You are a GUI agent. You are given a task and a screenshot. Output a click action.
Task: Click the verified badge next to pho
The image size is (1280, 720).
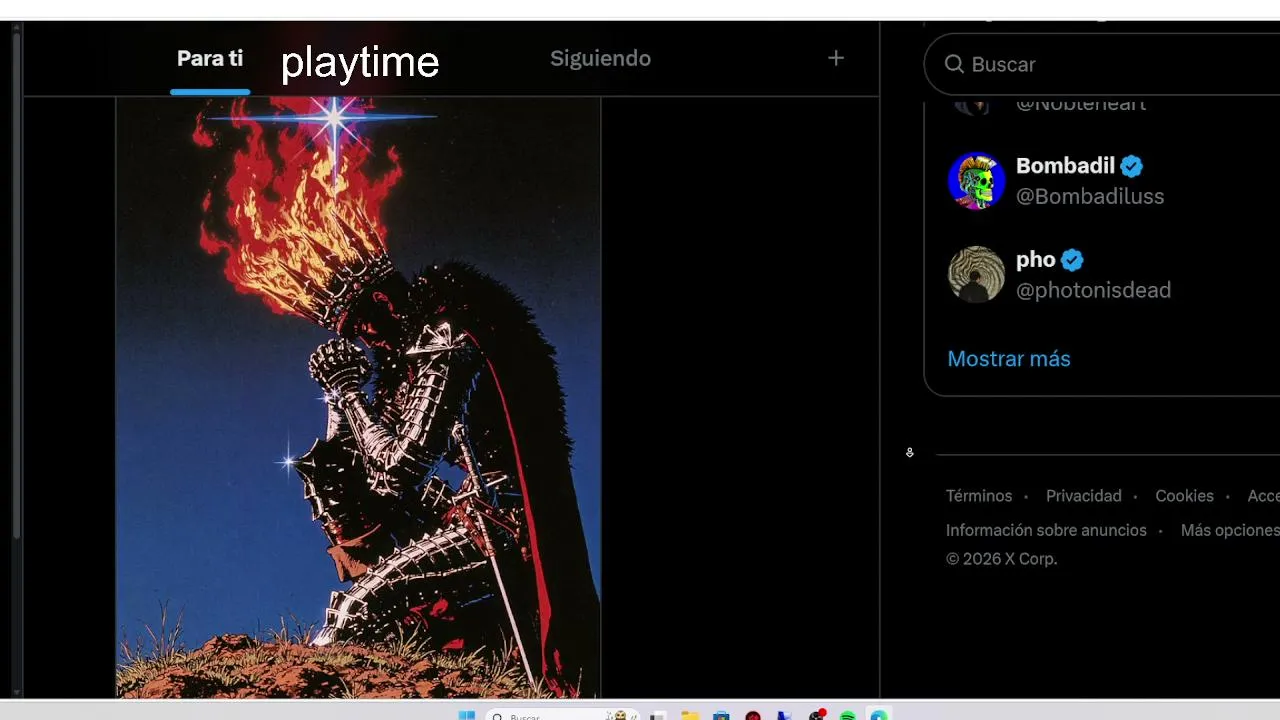point(1072,260)
